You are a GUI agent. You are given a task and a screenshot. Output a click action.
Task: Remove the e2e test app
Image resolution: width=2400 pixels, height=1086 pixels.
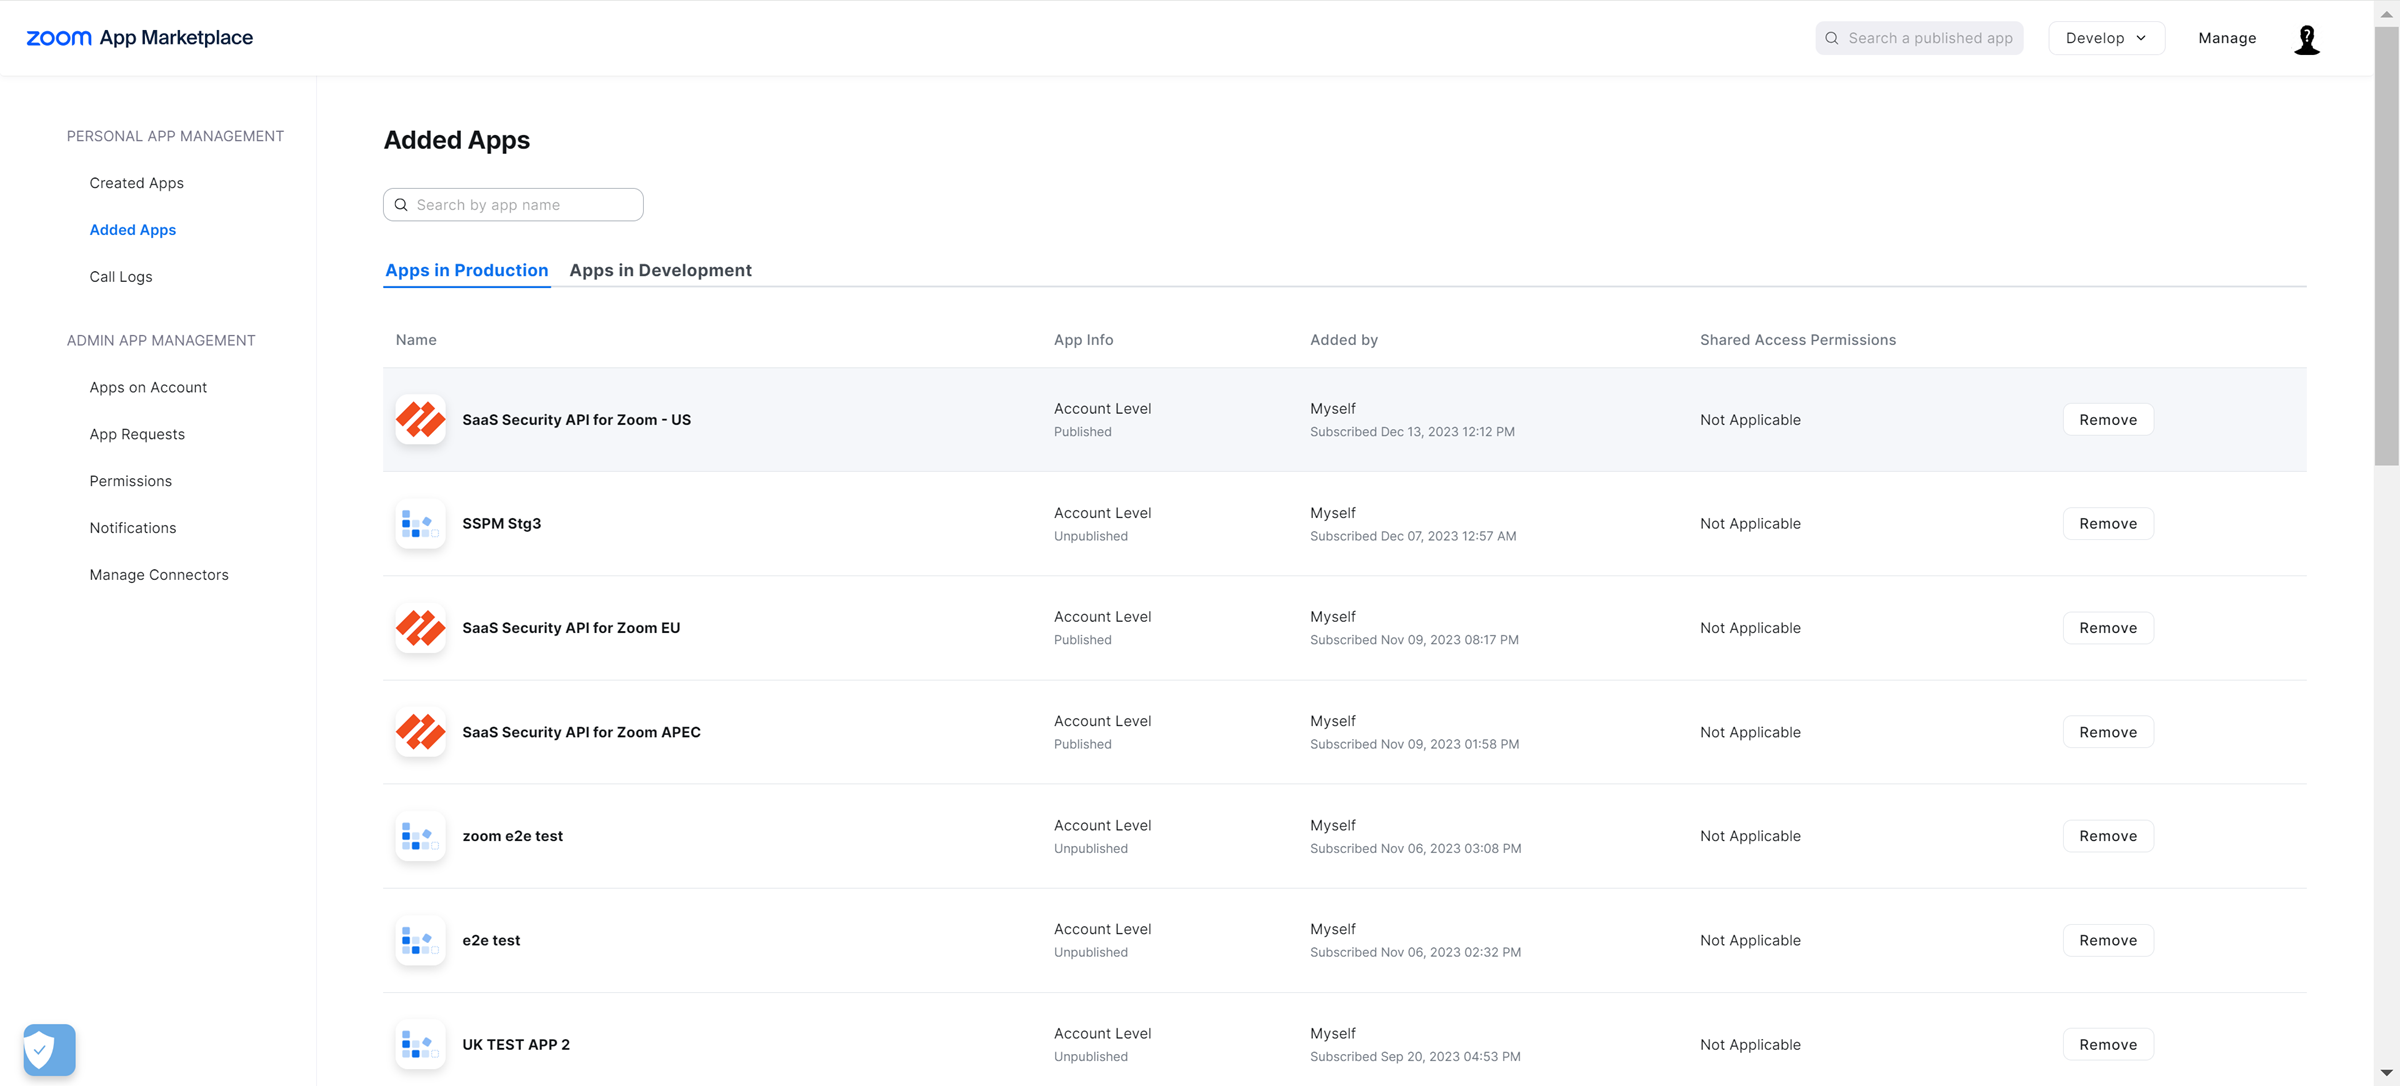[2107, 940]
